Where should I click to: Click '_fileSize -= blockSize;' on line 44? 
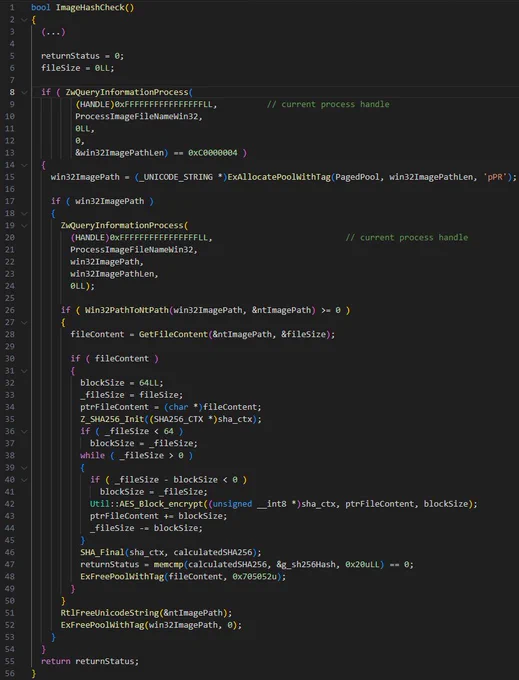click(x=146, y=528)
